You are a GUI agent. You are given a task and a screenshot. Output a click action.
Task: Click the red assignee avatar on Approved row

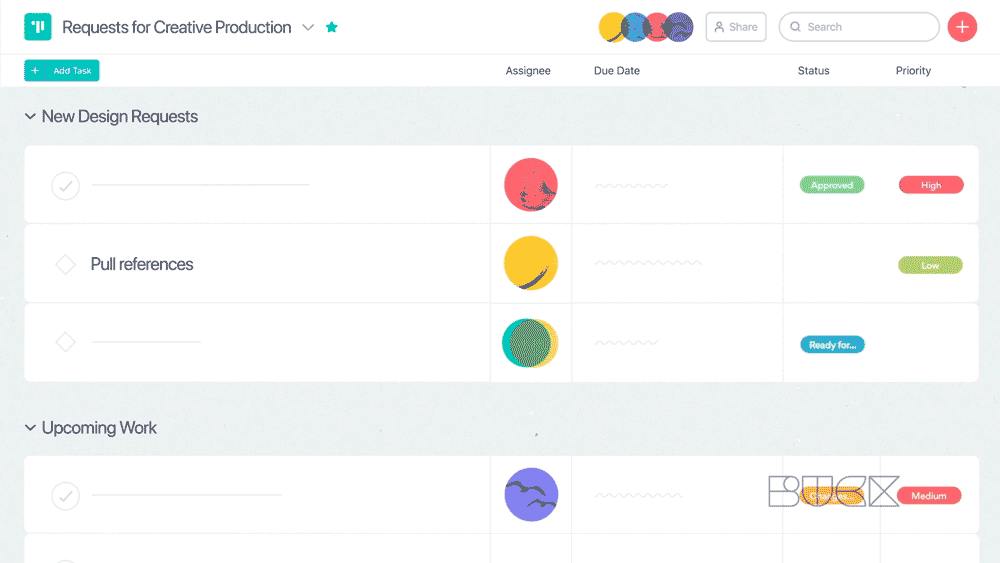[531, 185]
